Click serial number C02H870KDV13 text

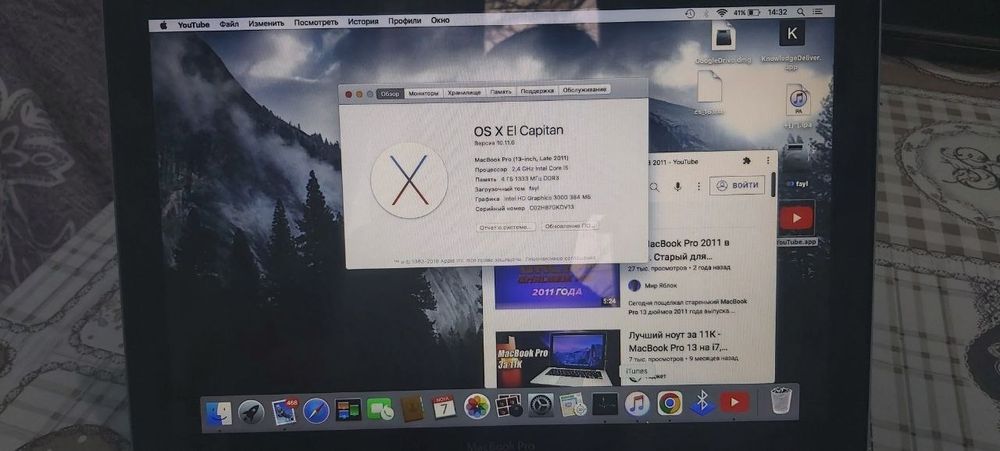pos(552,208)
